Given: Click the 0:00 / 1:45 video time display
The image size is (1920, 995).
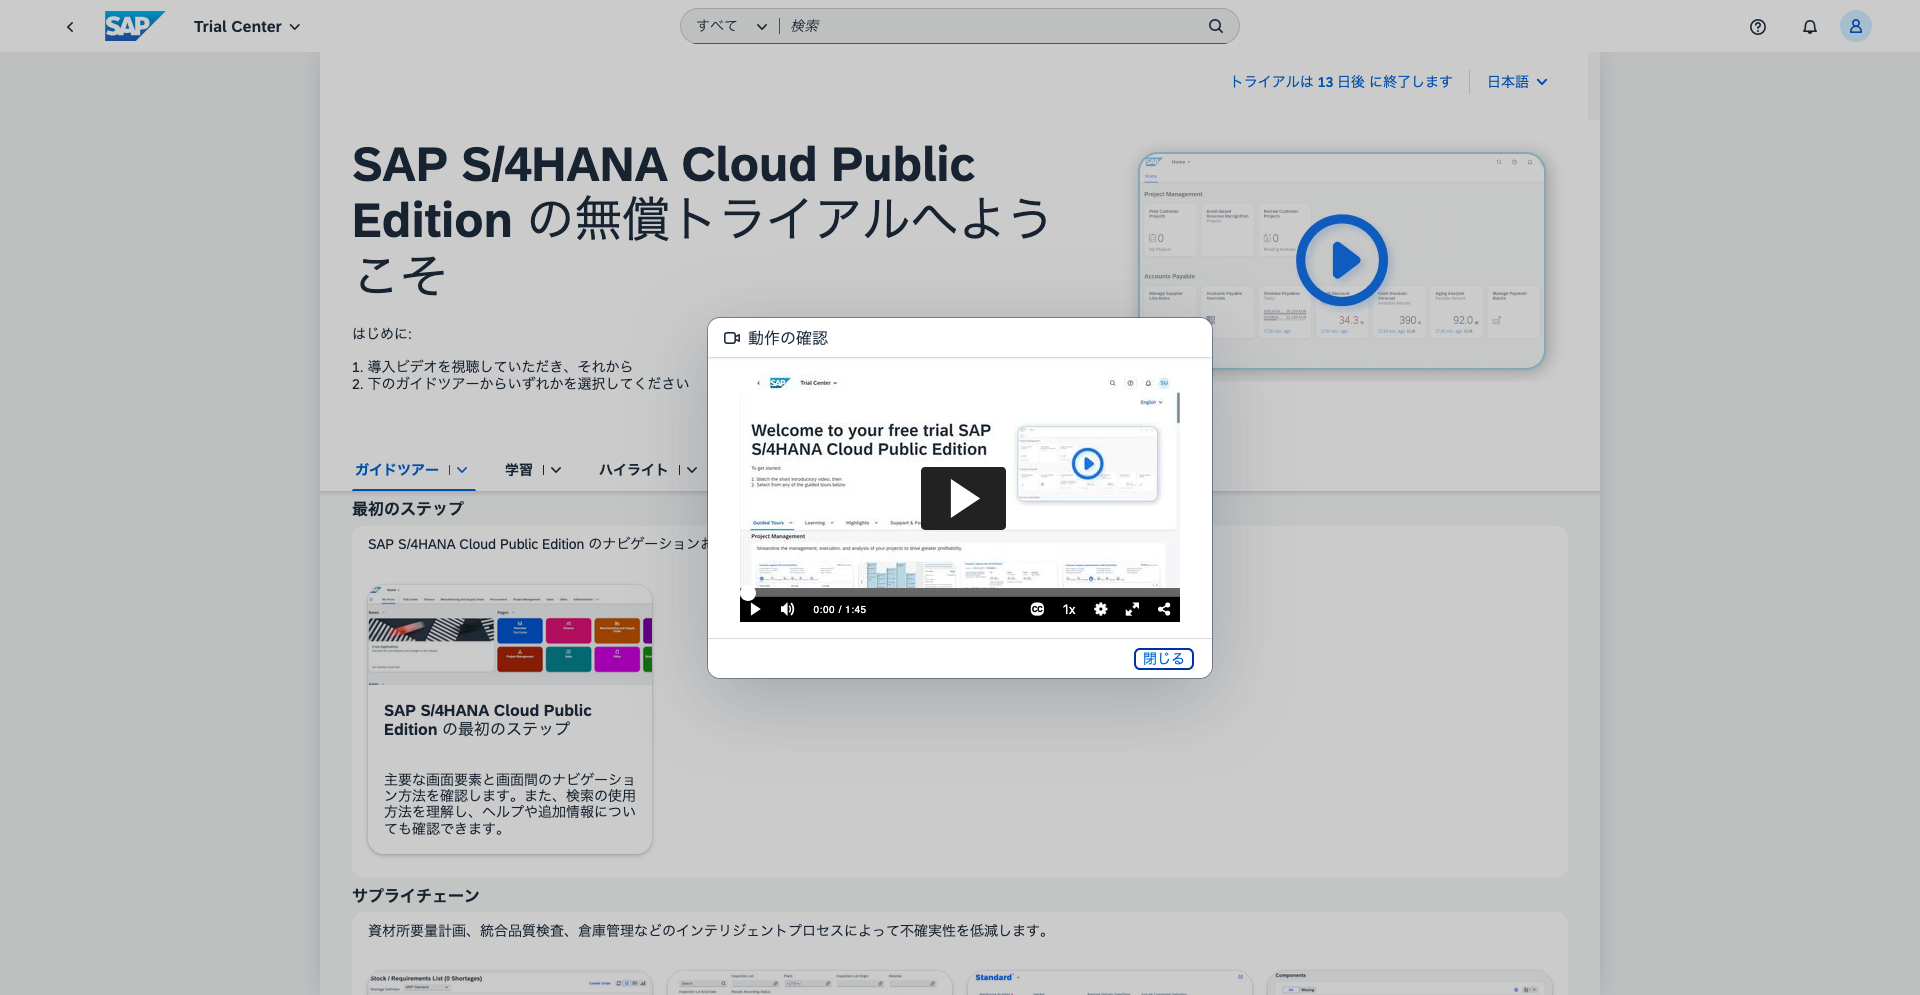Looking at the screenshot, I should (840, 609).
